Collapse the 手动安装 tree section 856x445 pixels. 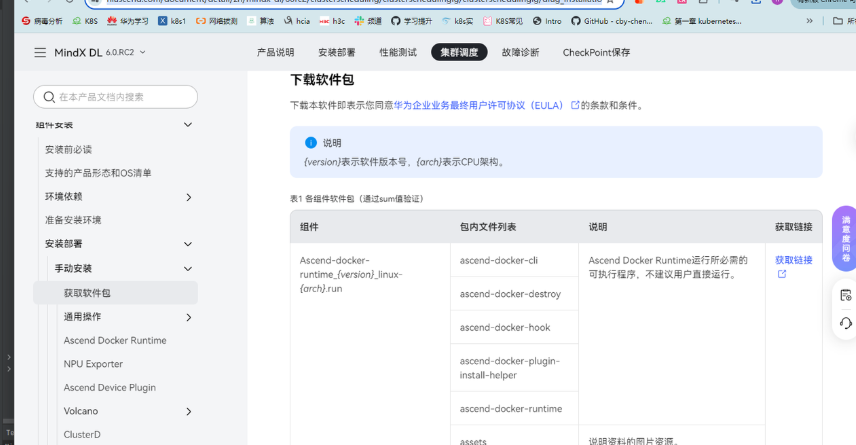tap(188, 269)
